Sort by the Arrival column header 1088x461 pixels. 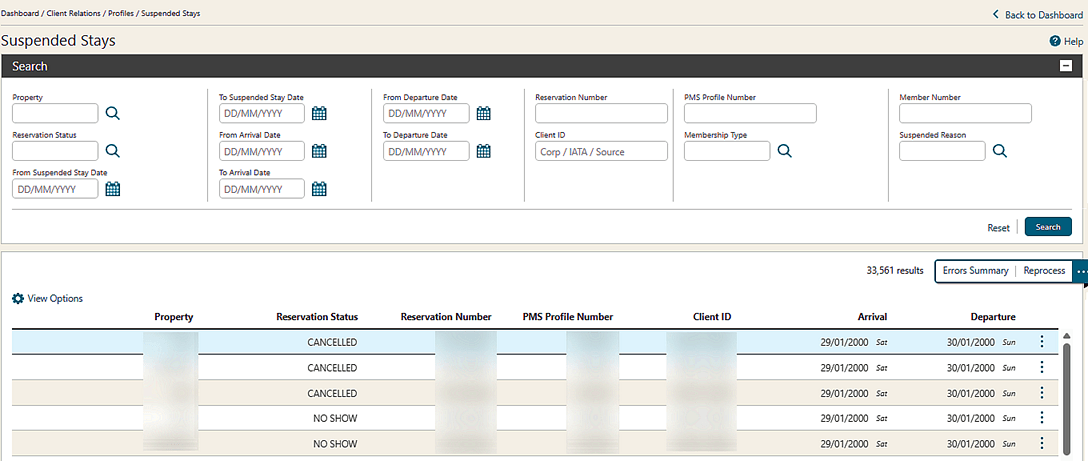point(872,317)
